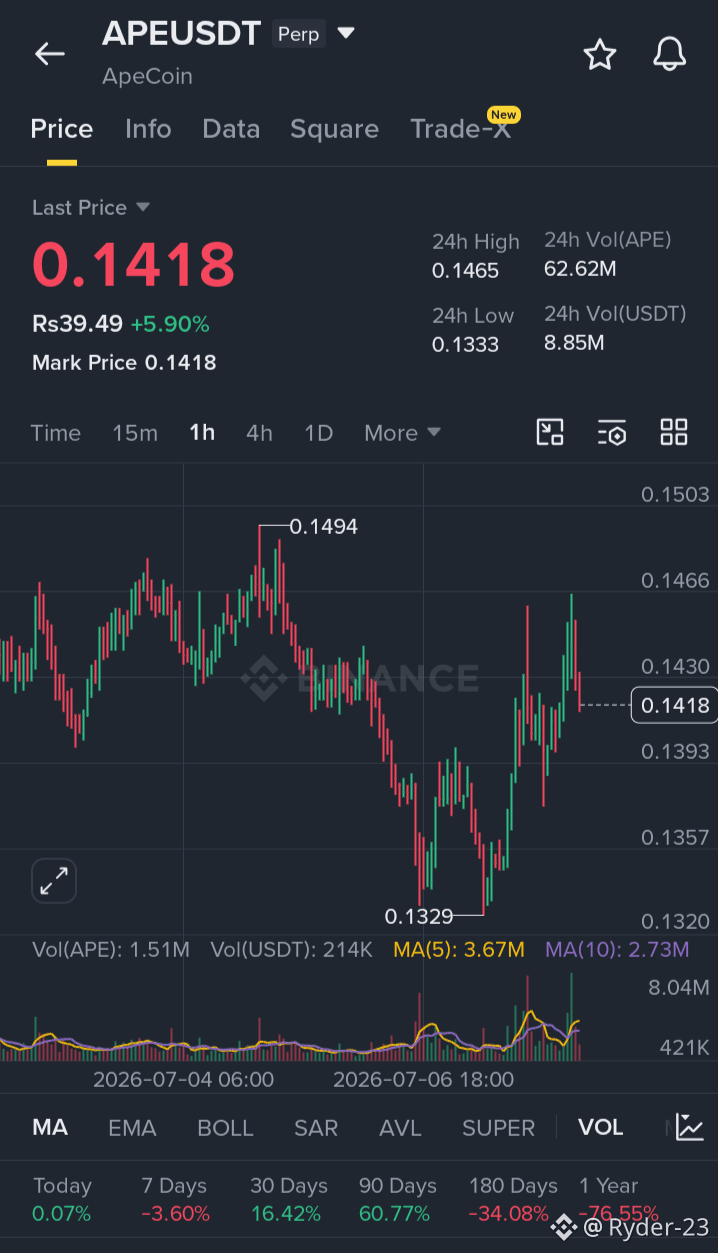Tap the 24h Low value 0.1333
The image size is (718, 1253).
pos(465,345)
